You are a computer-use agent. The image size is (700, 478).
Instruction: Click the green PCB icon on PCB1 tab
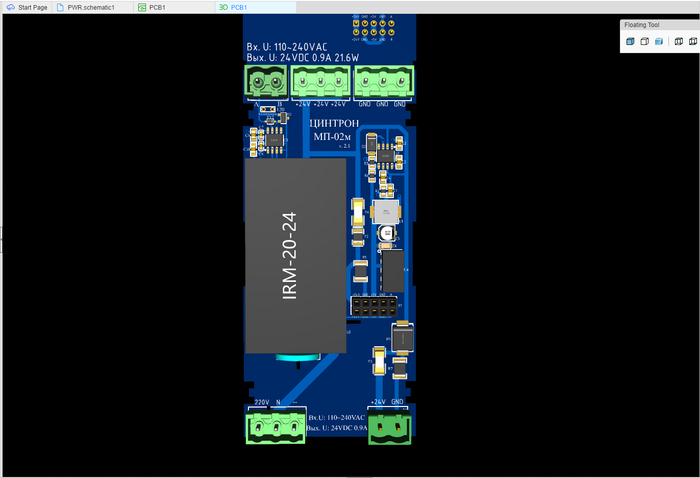click(142, 7)
